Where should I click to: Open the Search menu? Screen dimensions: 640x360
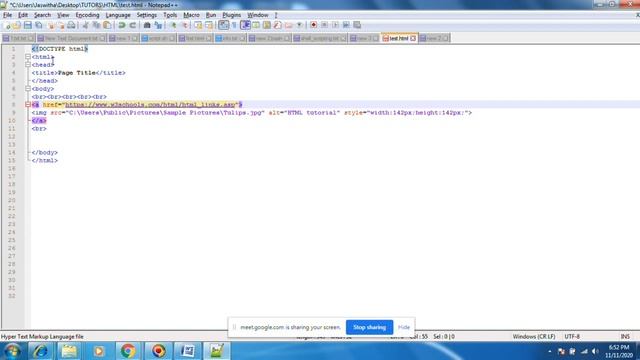(x=42, y=15)
